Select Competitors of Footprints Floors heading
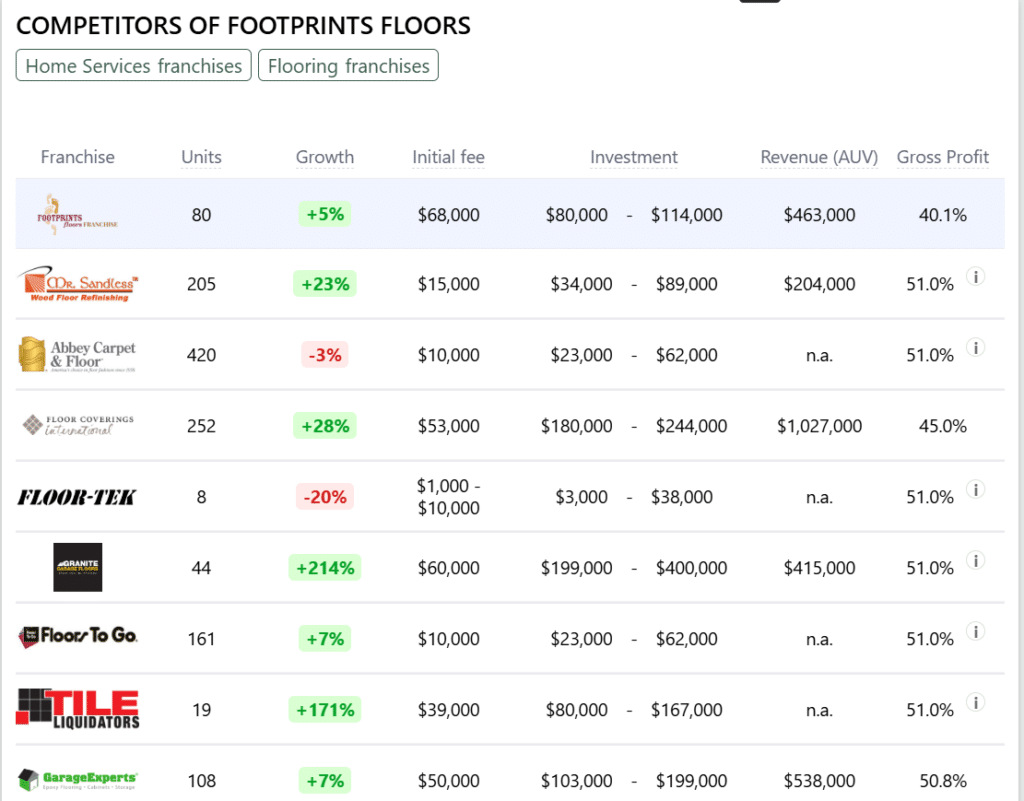The image size is (1024, 801). [x=243, y=25]
